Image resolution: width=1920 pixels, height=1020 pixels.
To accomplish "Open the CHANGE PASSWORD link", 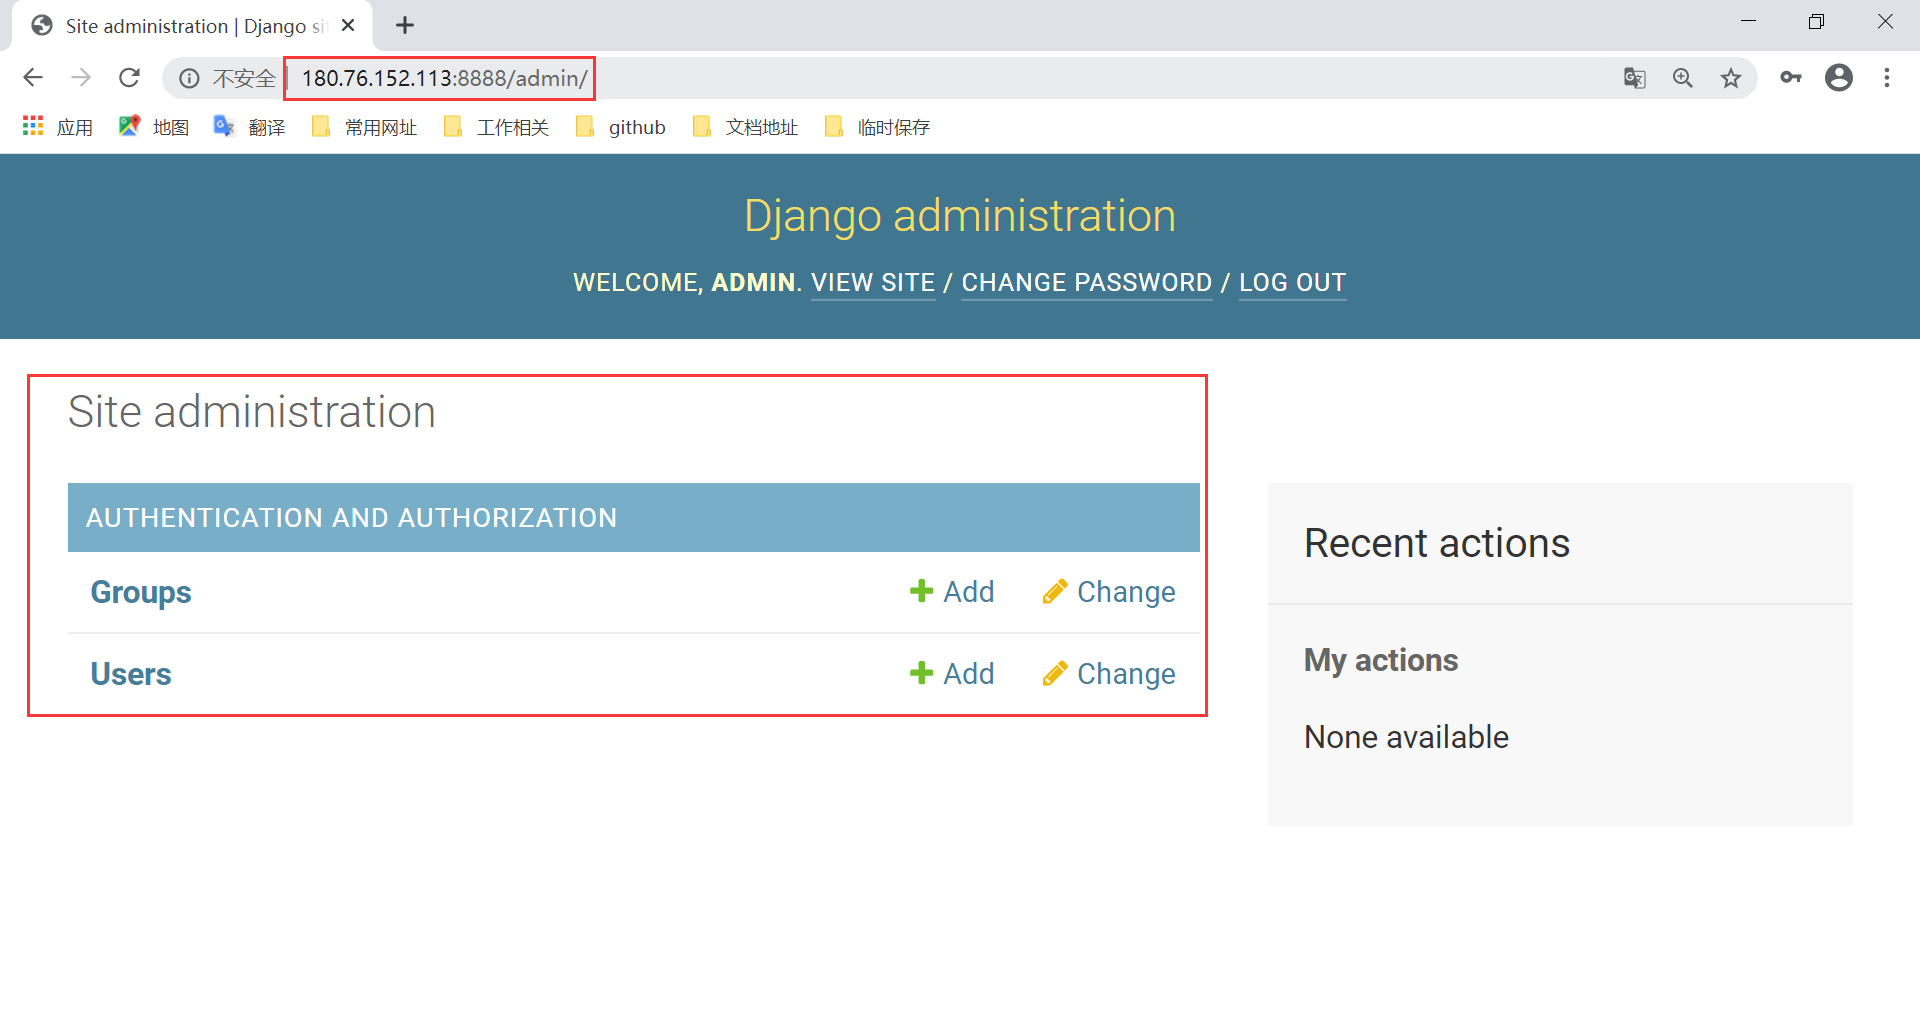I will (1087, 283).
